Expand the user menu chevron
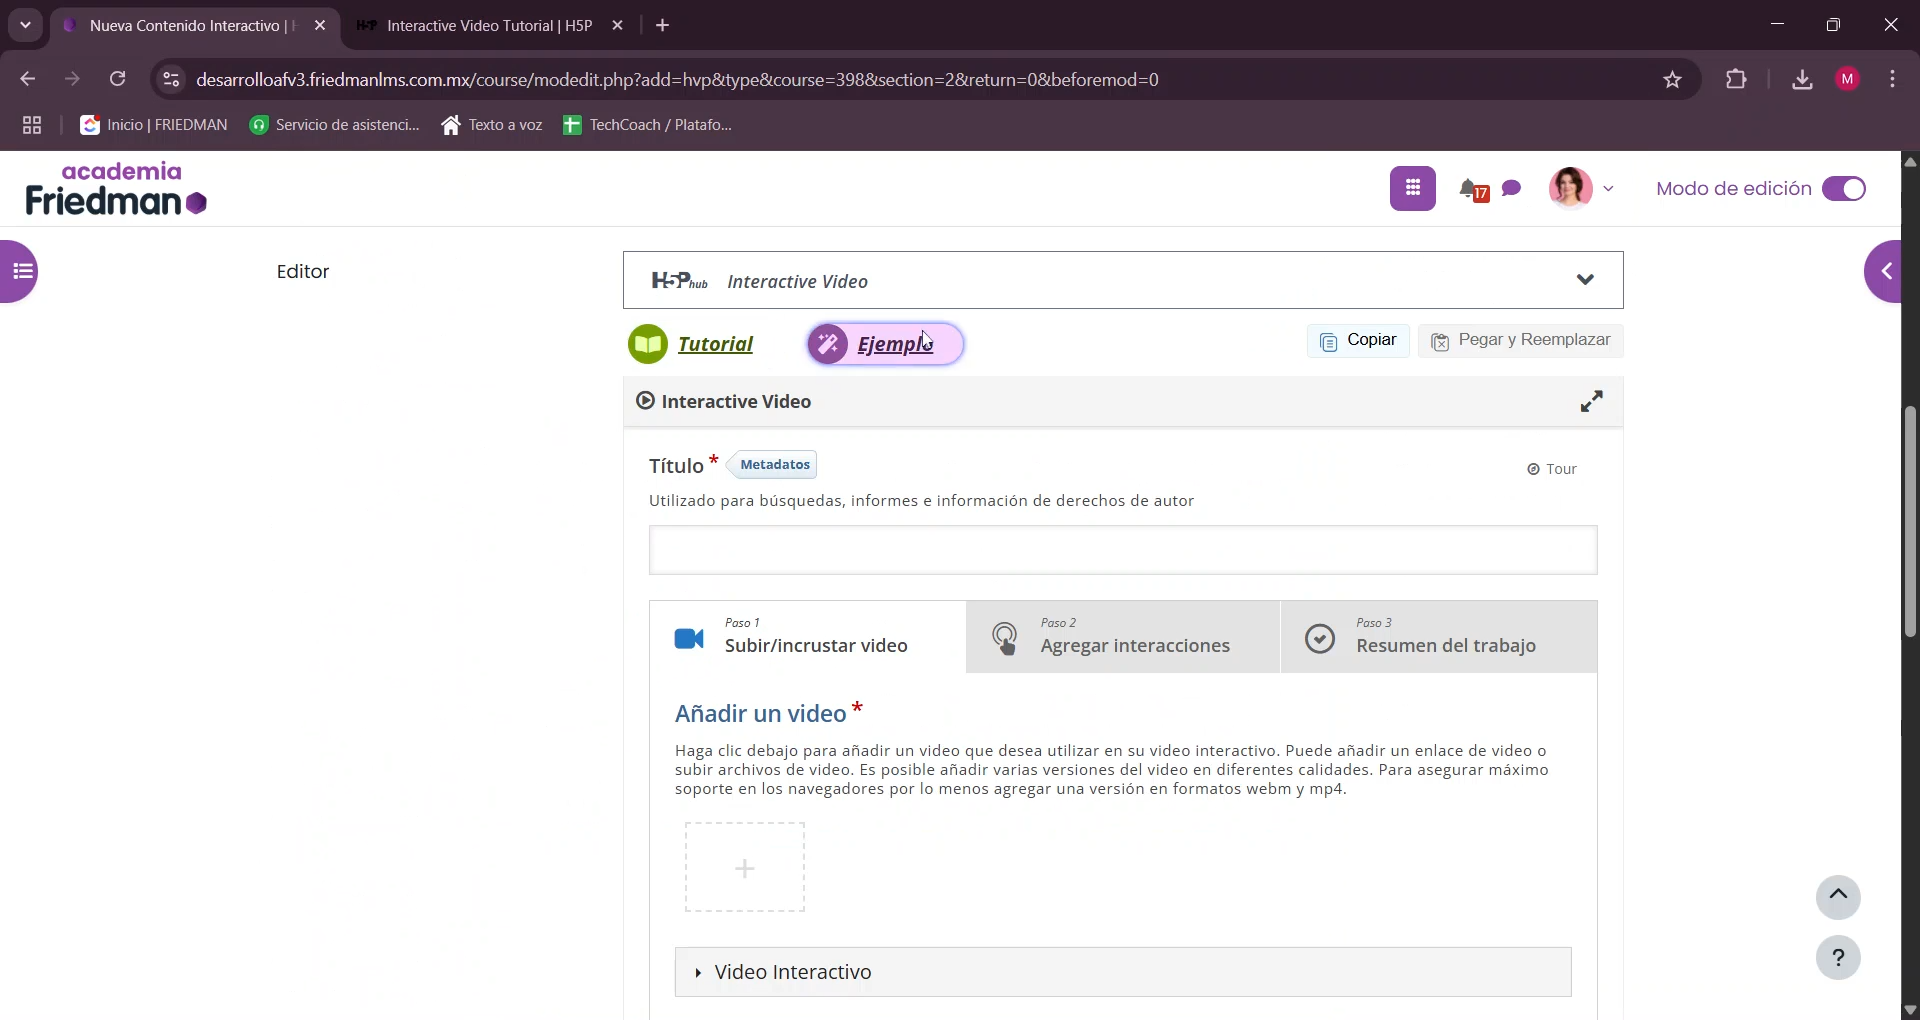 tap(1609, 188)
